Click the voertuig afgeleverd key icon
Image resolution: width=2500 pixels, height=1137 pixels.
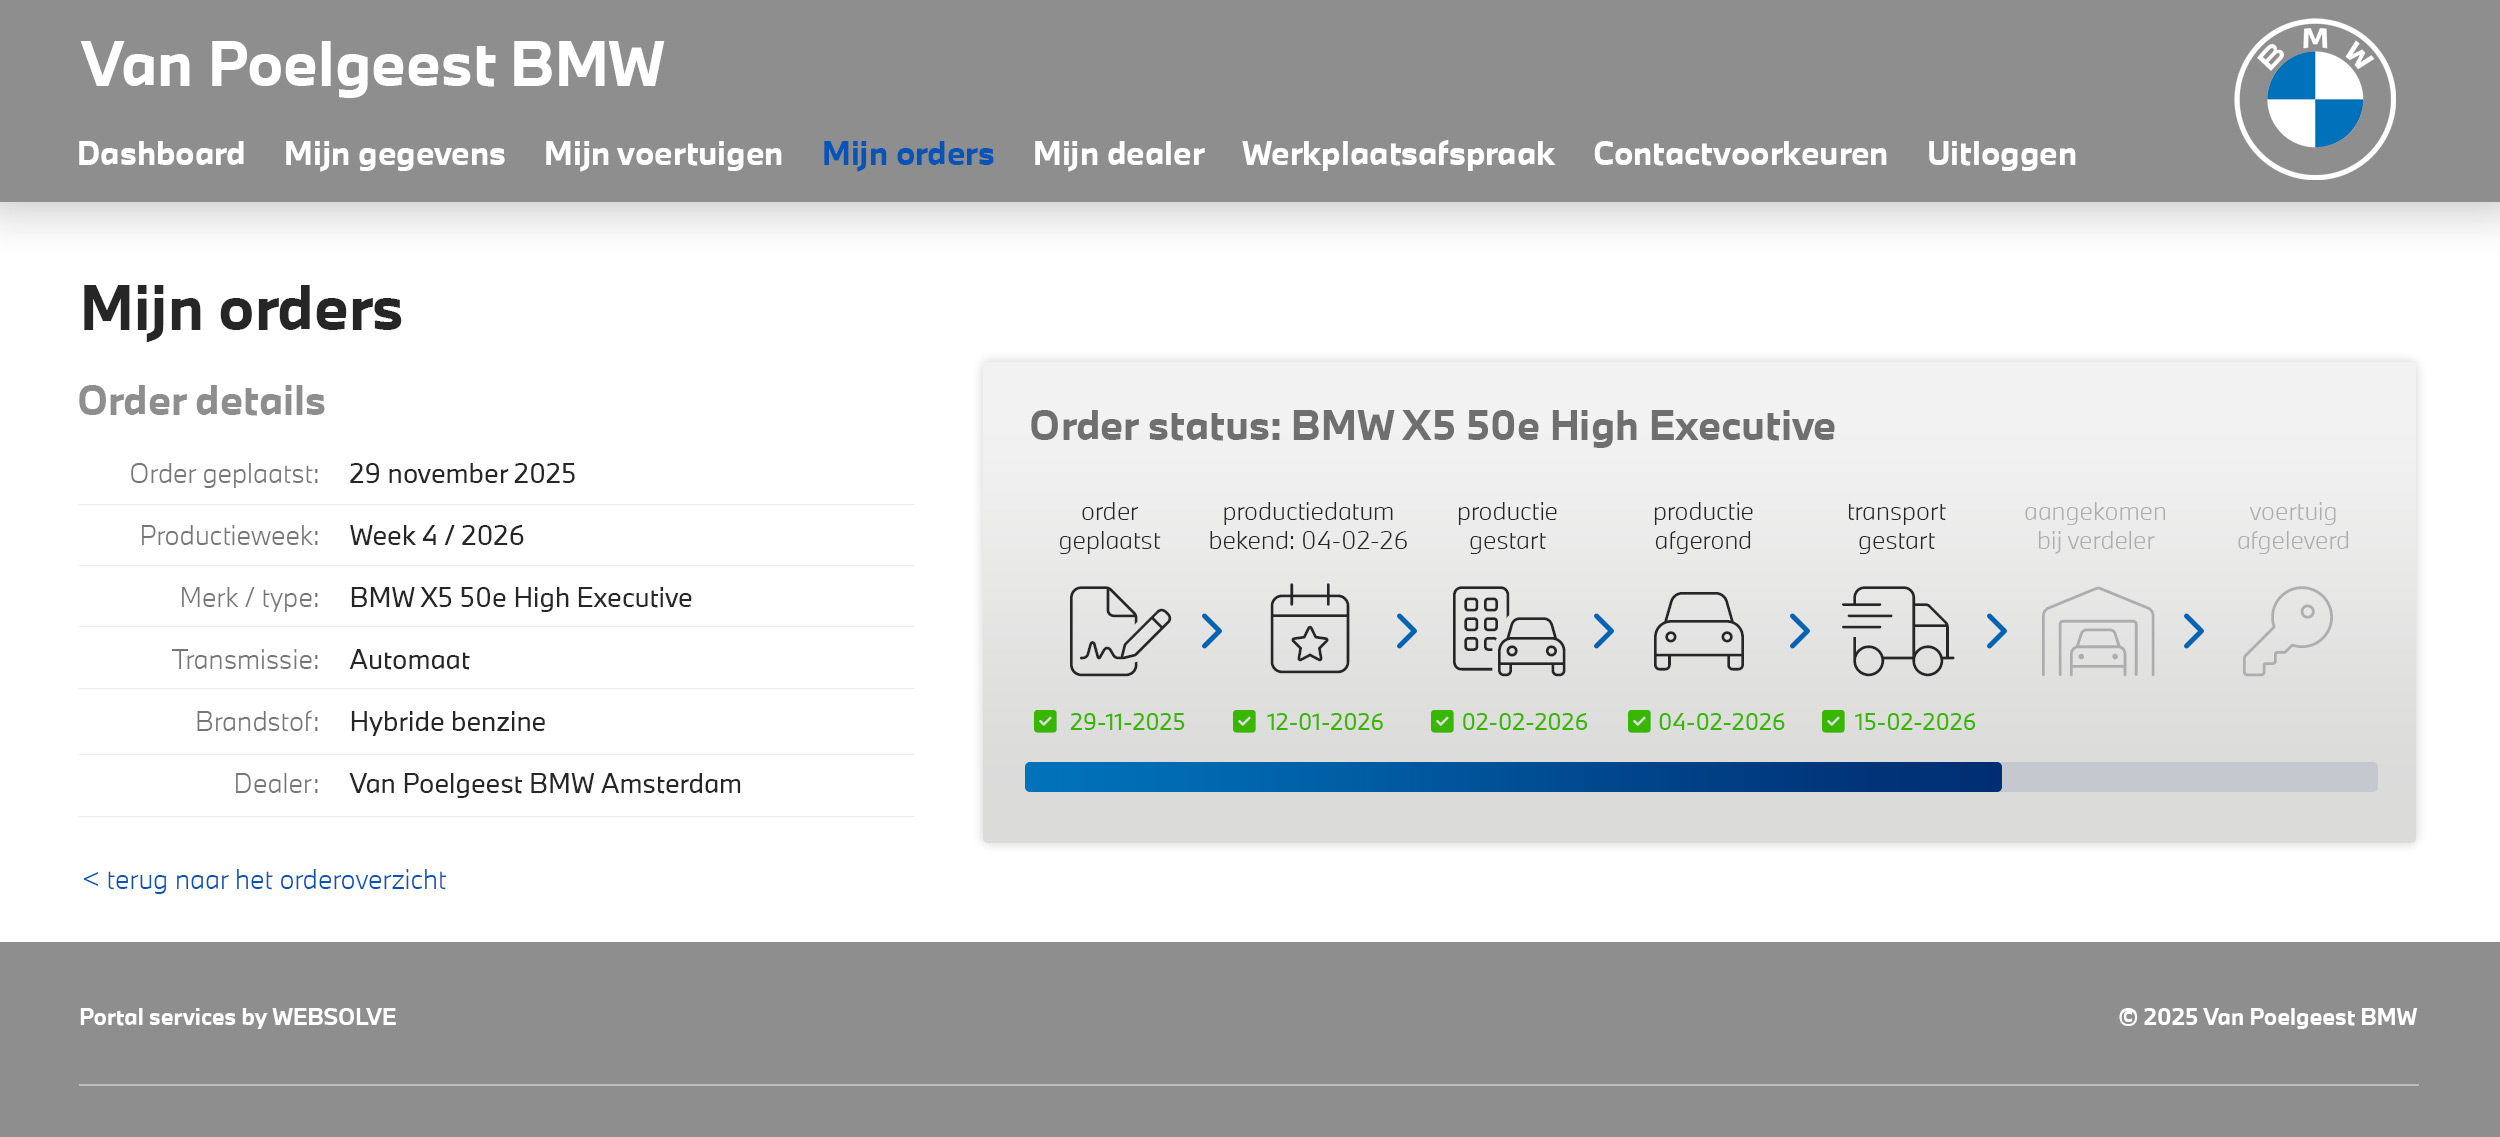(x=2288, y=631)
